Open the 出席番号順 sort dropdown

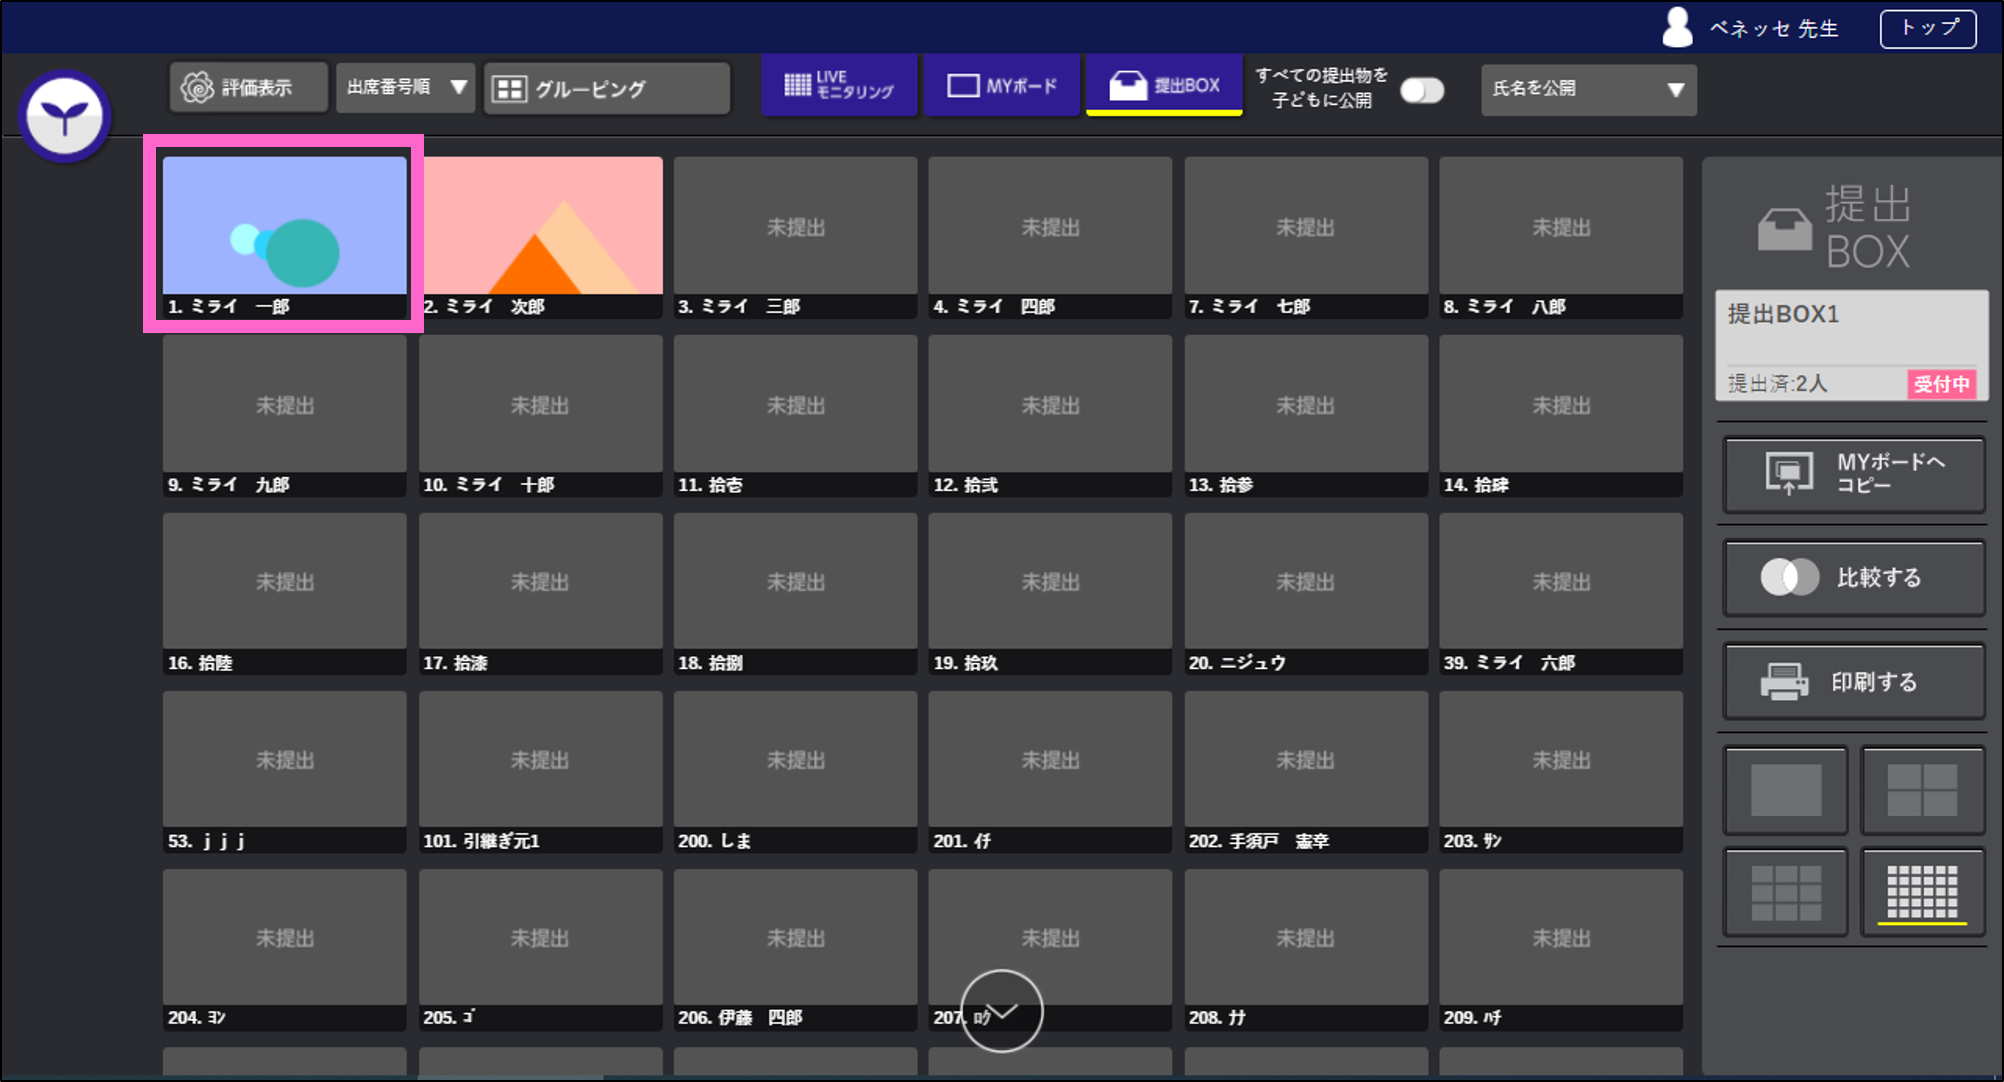[405, 88]
